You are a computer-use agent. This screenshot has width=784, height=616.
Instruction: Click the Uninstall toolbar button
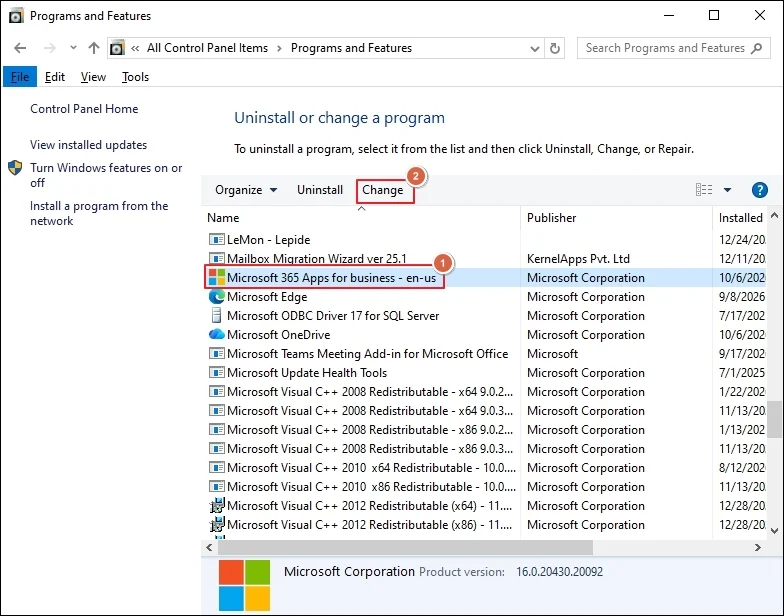[x=320, y=190]
